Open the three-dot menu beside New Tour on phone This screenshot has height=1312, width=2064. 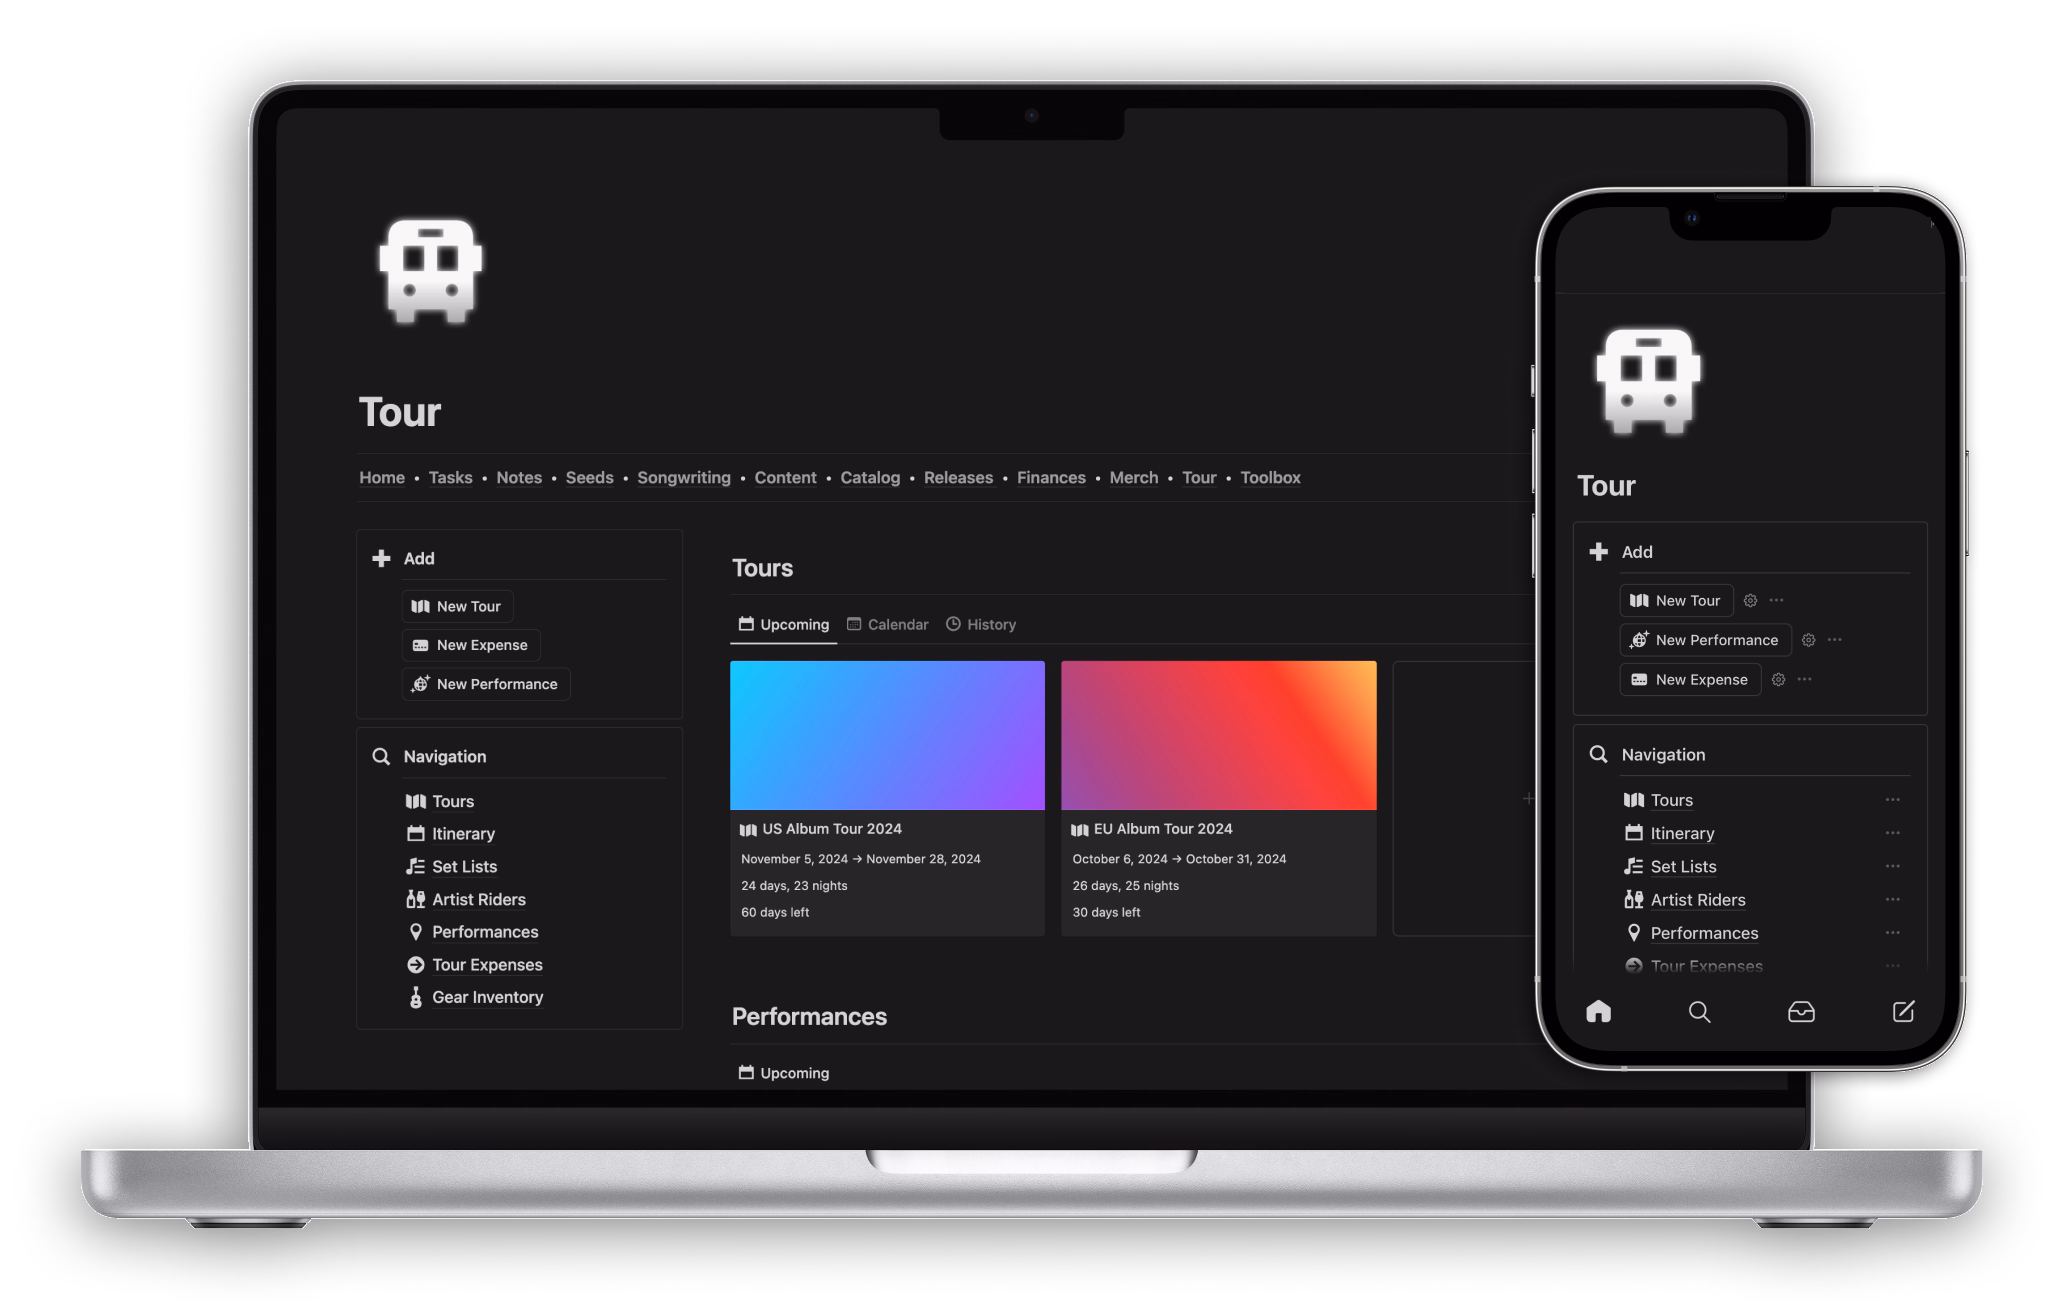tap(1776, 600)
